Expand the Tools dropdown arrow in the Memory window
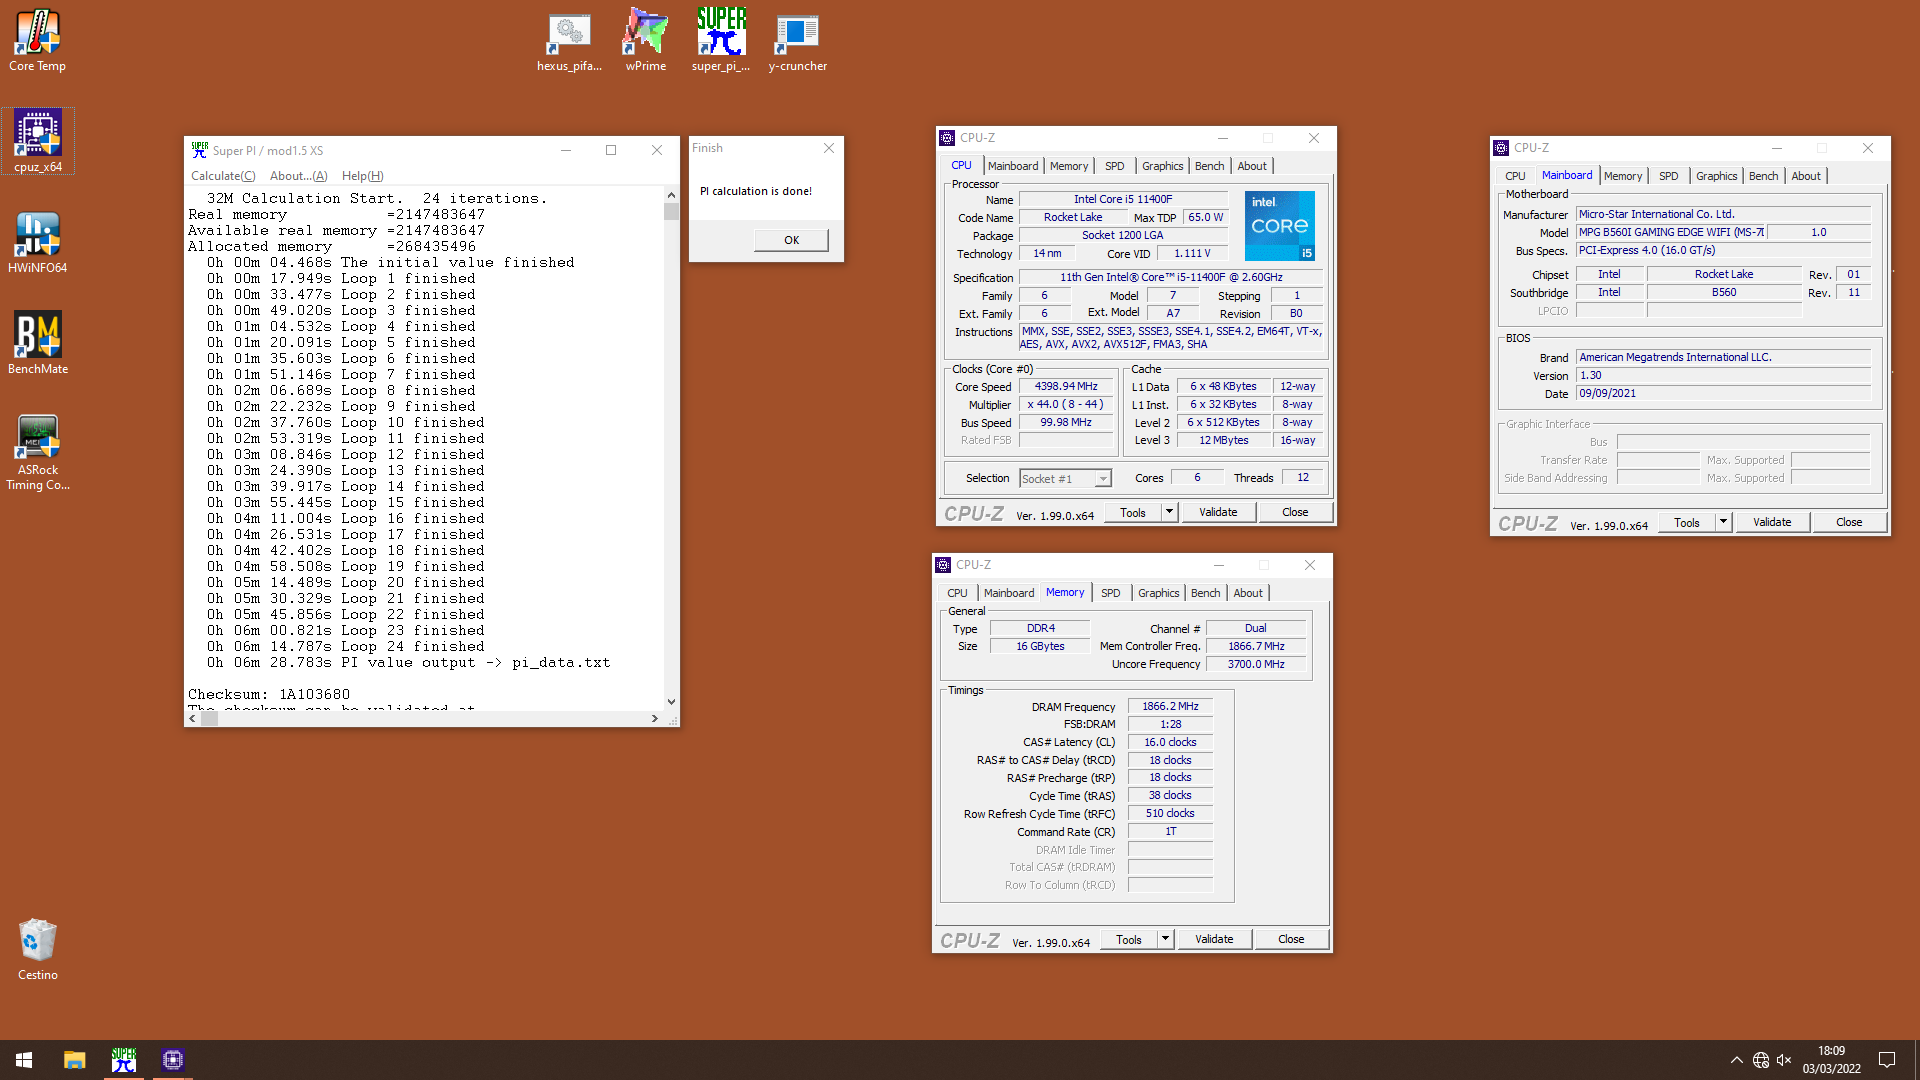The width and height of the screenshot is (1920, 1080). pos(1164,939)
